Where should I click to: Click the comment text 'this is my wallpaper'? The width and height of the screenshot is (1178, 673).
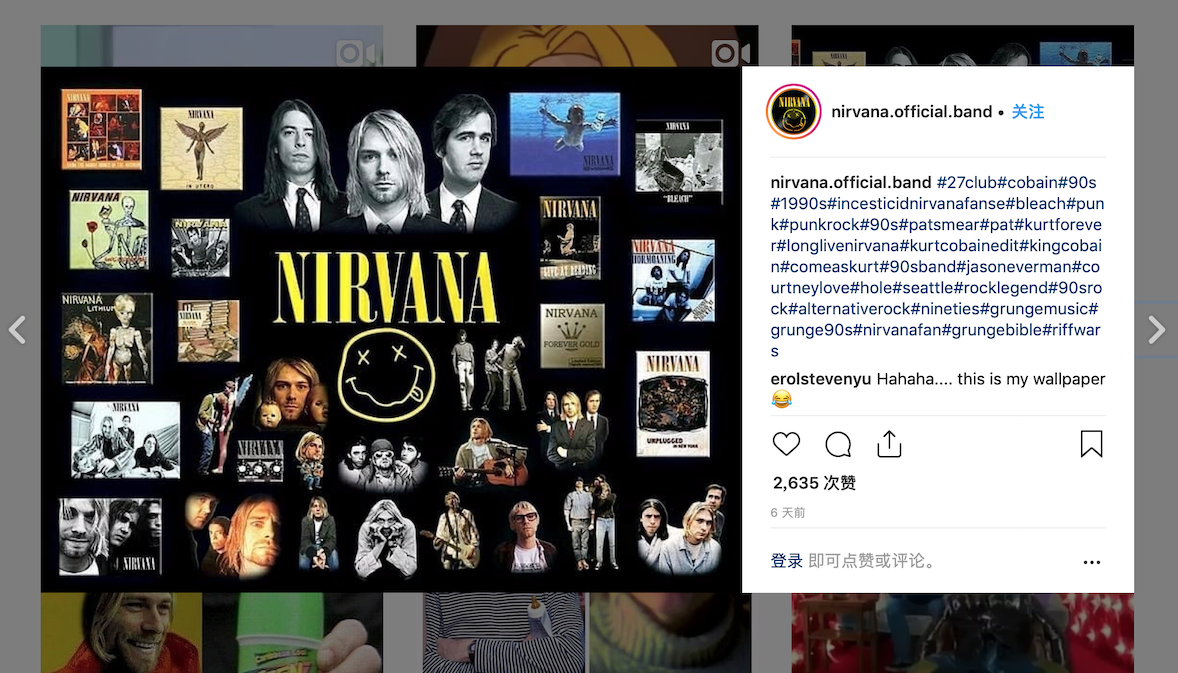click(x=1032, y=379)
